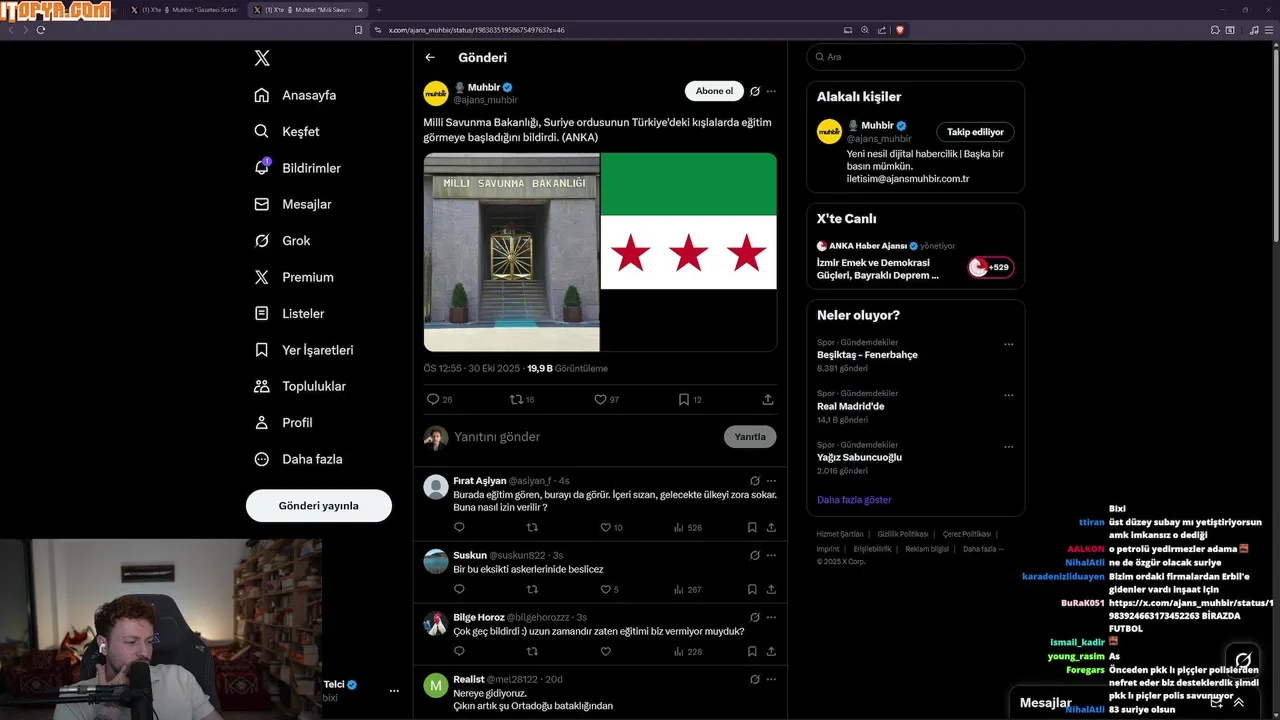Open more options on Realist's reply
This screenshot has width=1280, height=720.
[771, 679]
